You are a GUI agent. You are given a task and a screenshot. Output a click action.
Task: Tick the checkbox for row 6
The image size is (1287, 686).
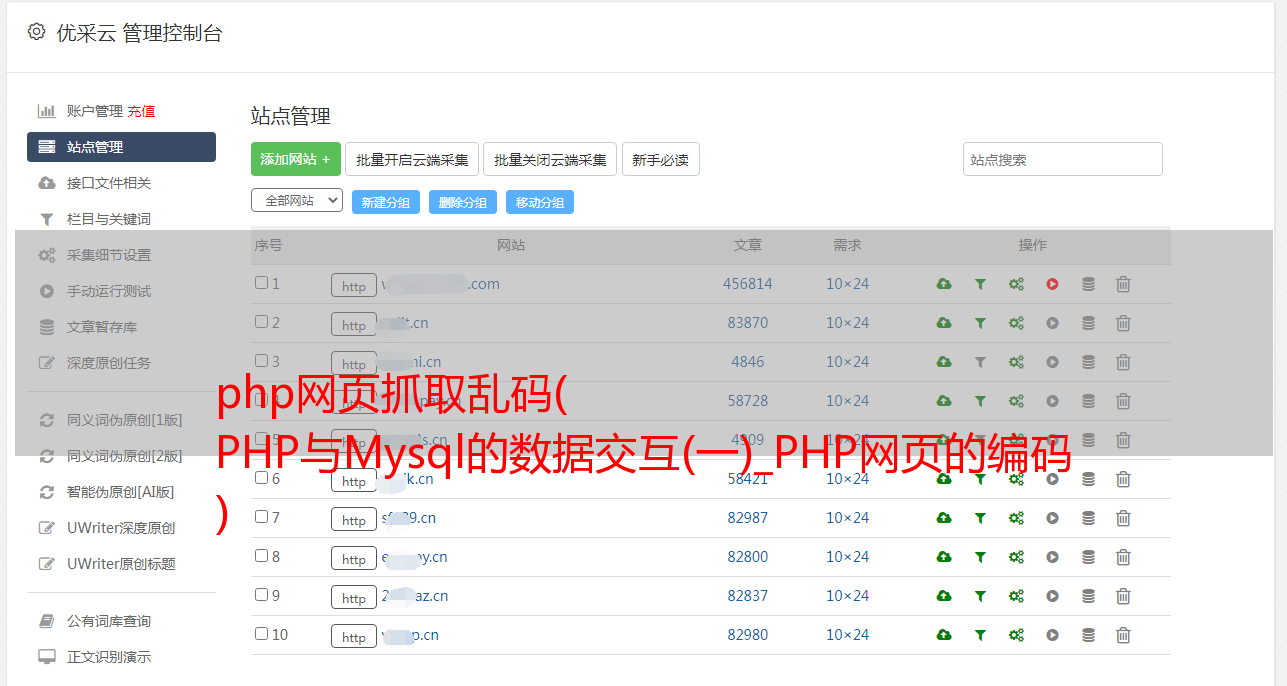[261, 478]
